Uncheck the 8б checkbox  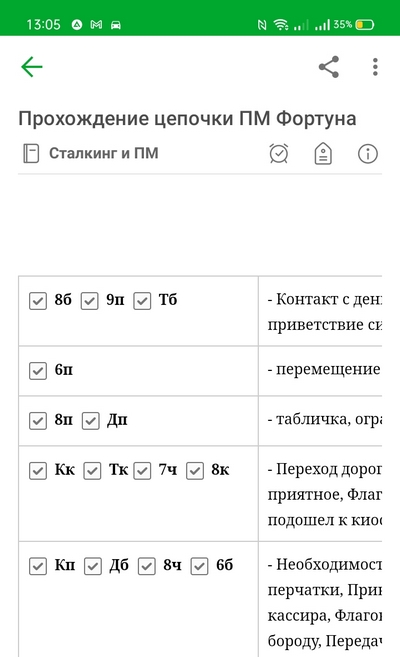coord(38,301)
